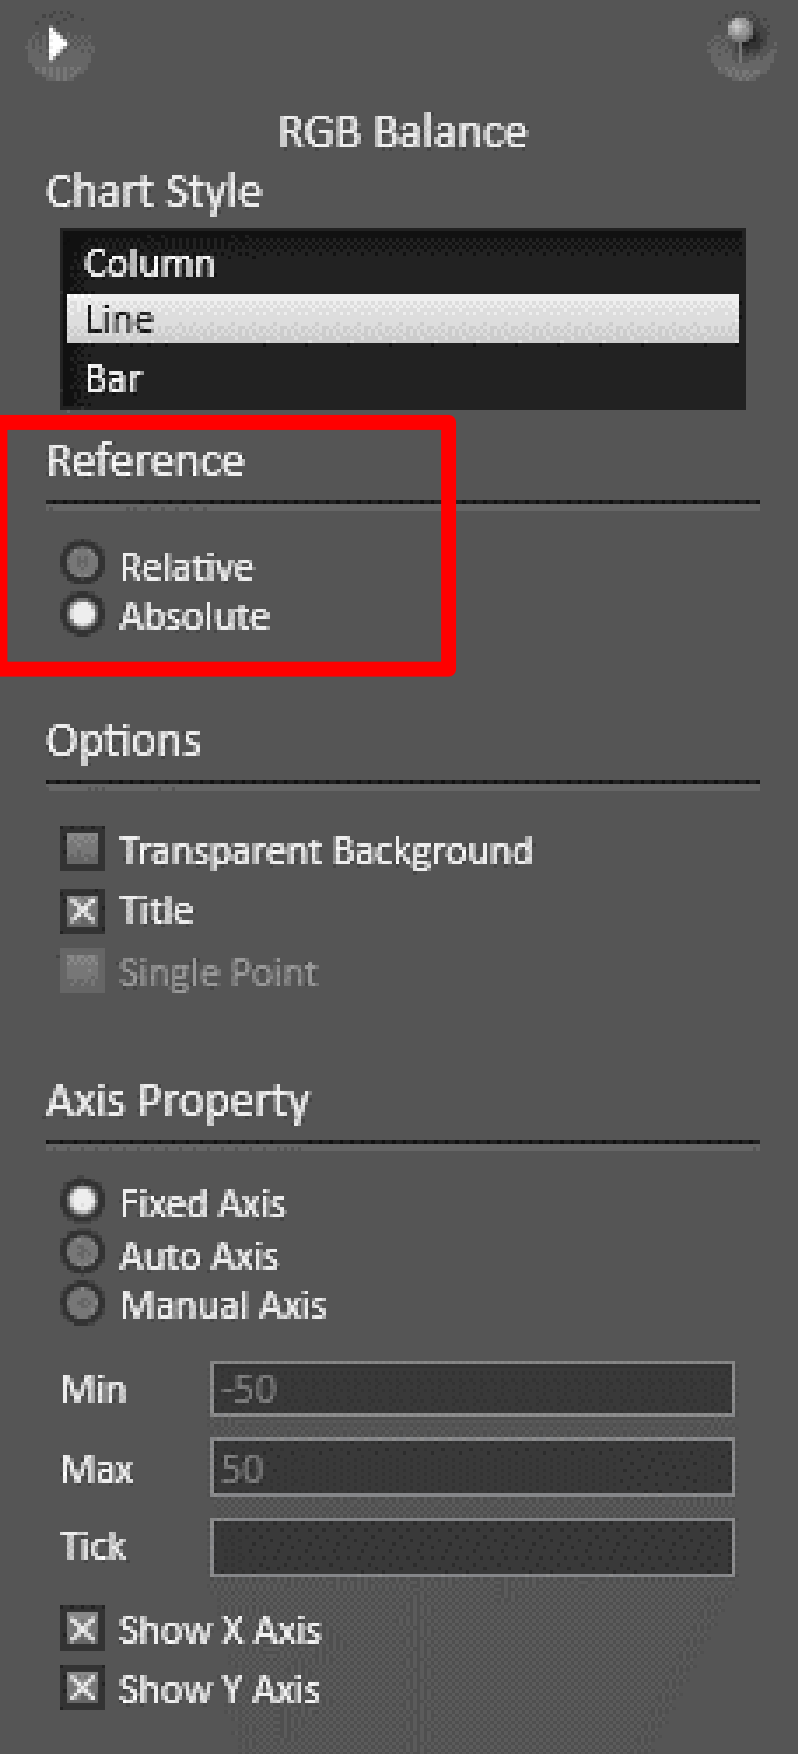
Task: Click the Min value input field
Action: (x=472, y=1389)
